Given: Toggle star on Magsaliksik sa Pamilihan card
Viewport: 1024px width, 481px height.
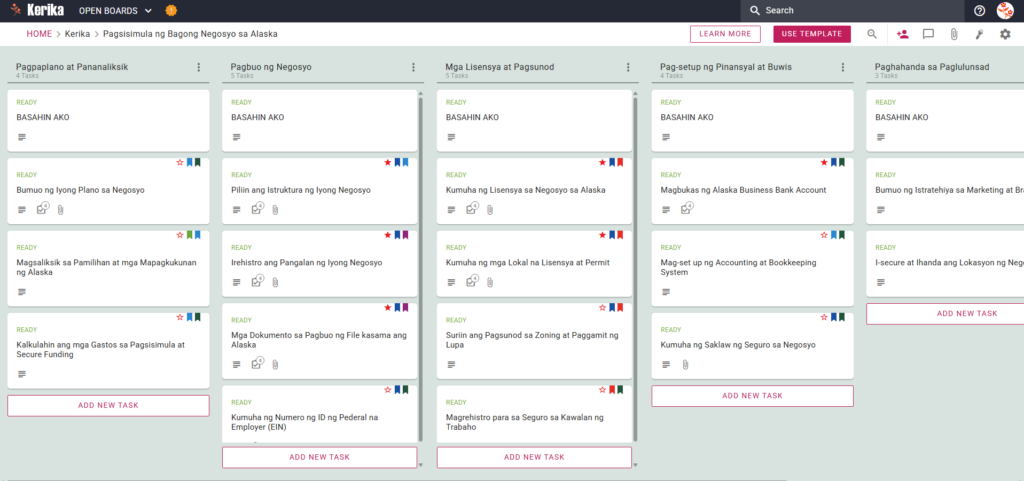Looking at the screenshot, I should [180, 234].
